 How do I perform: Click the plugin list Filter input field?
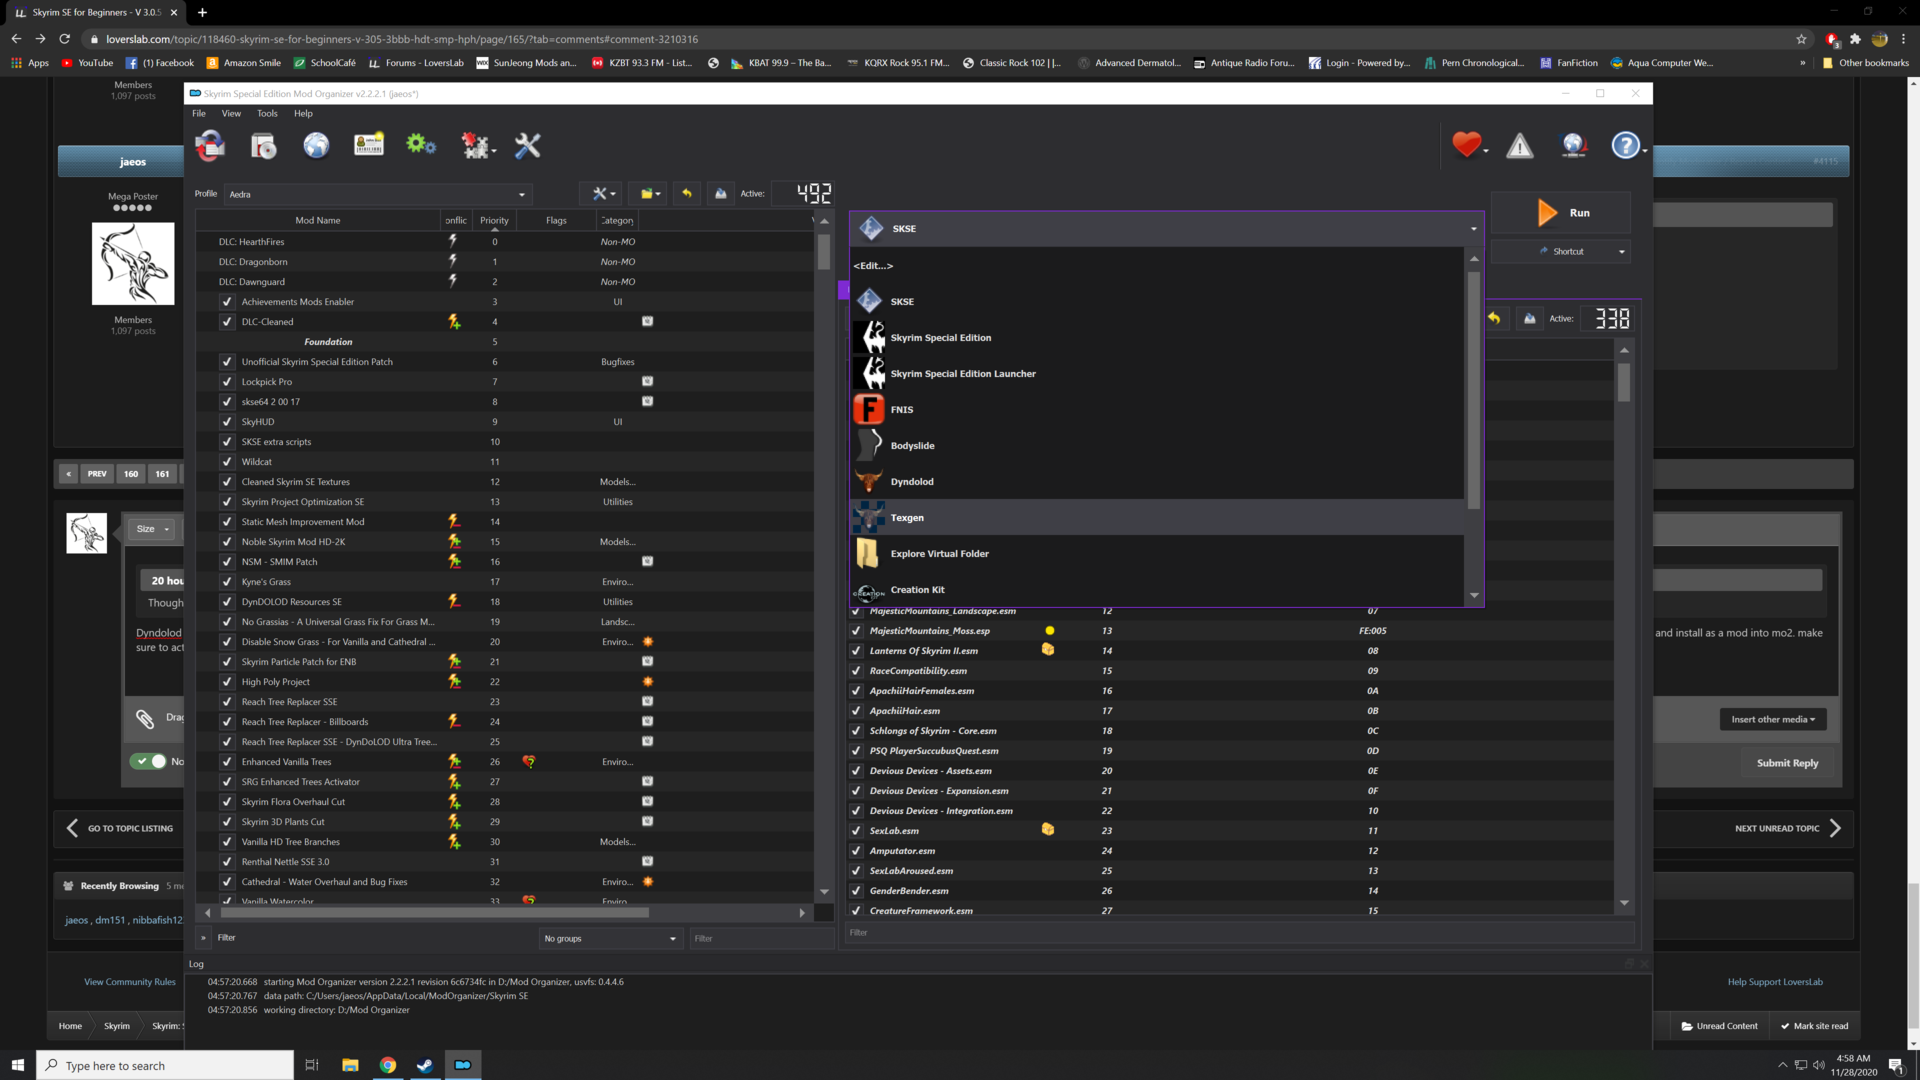pos(1240,933)
